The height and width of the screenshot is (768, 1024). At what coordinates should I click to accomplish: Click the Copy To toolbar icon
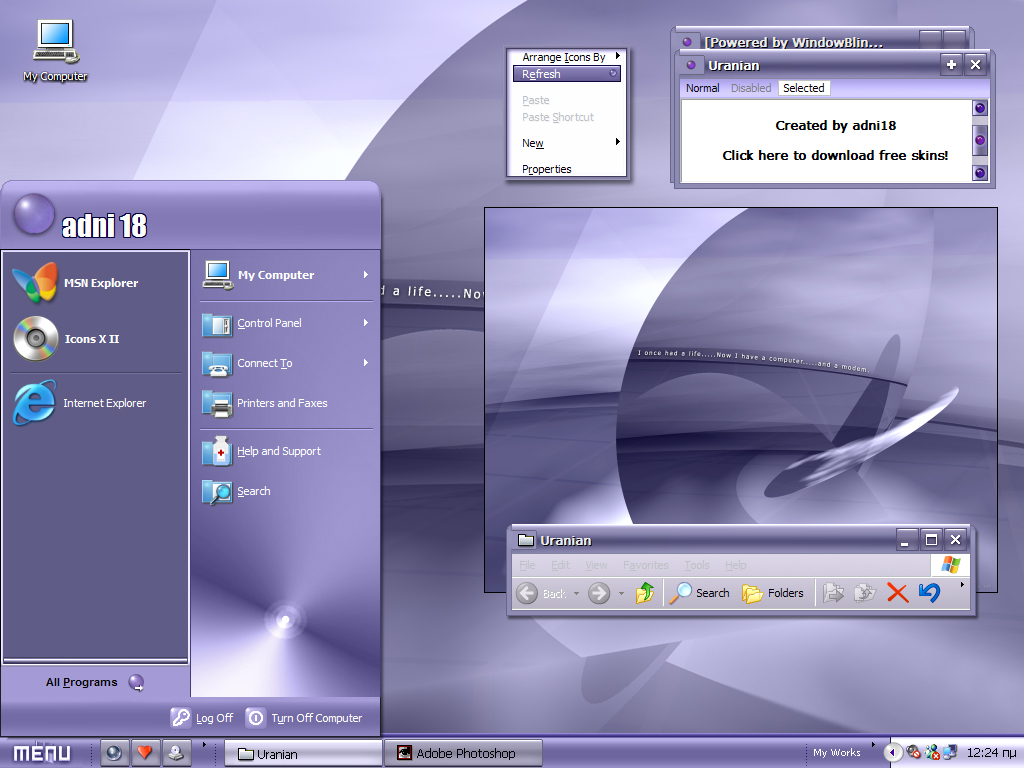[x=865, y=592]
